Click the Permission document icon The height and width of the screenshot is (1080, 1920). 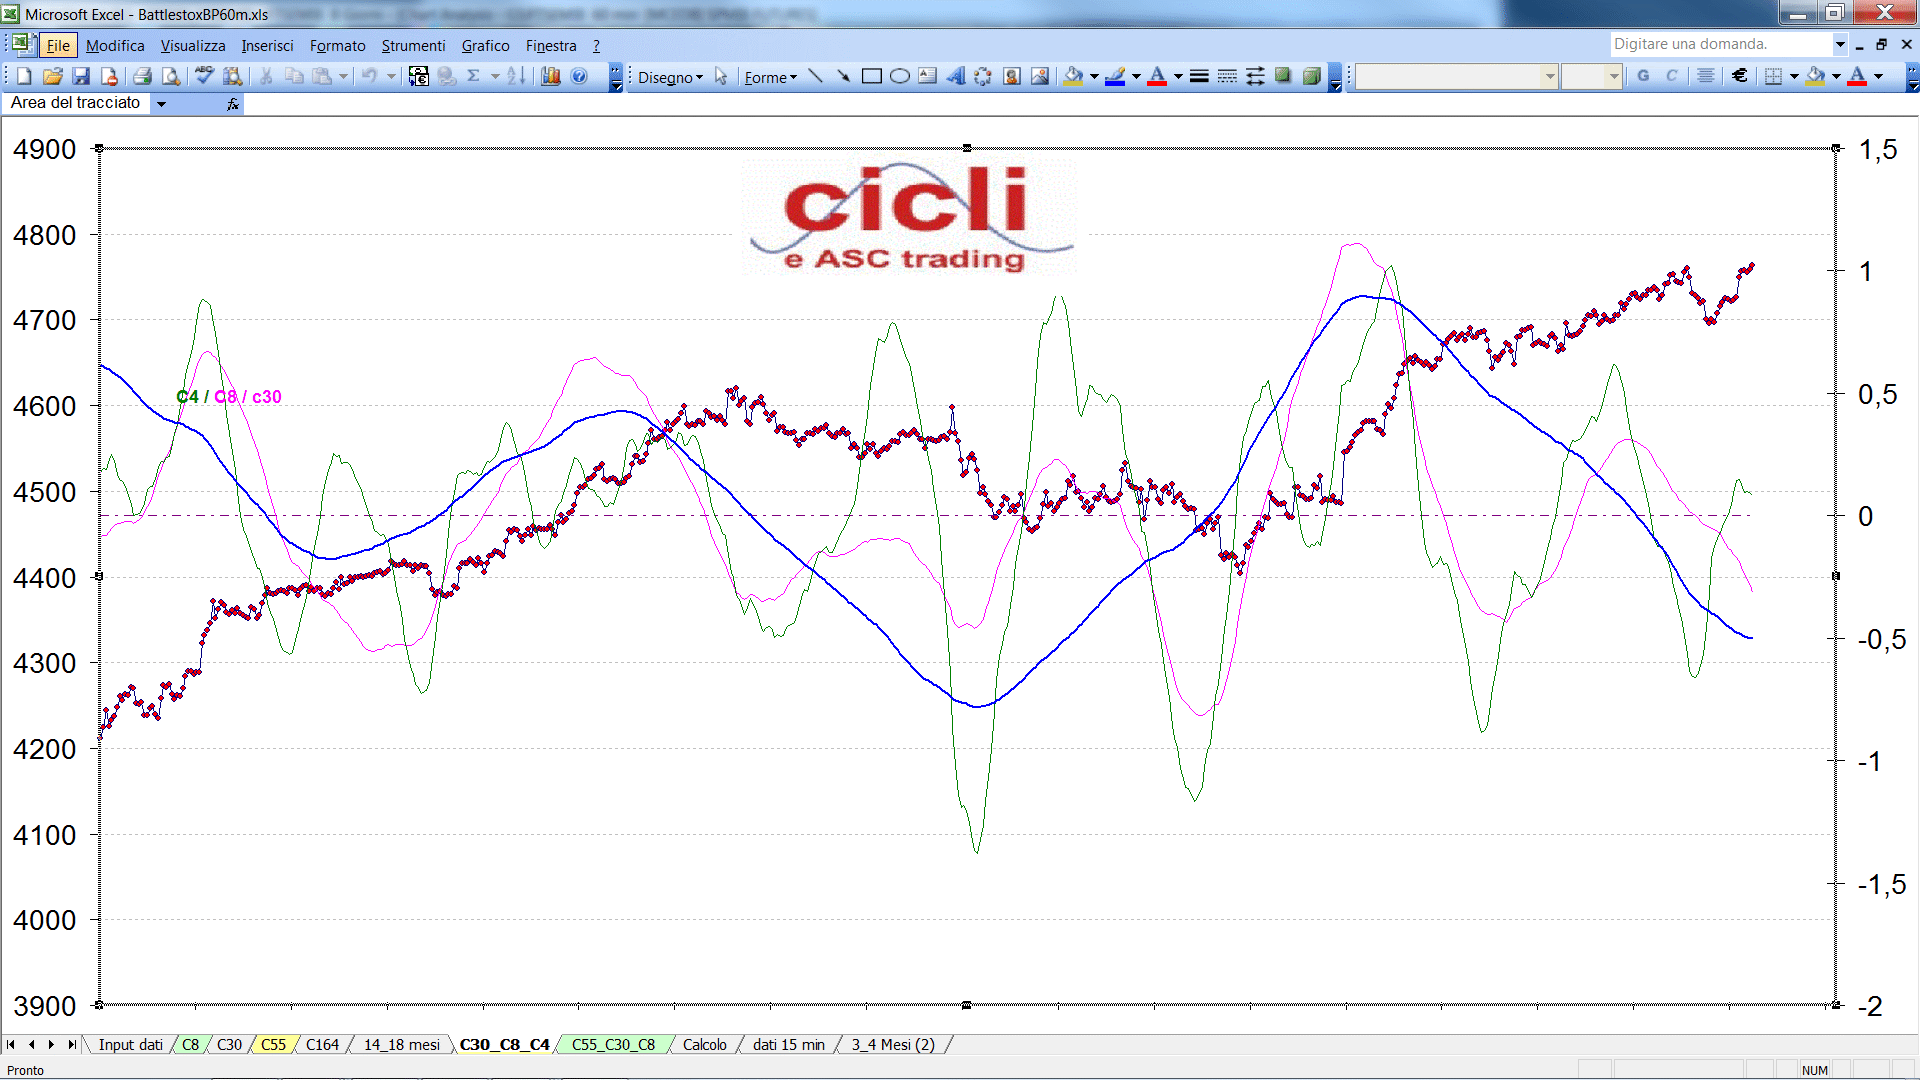pos(110,76)
